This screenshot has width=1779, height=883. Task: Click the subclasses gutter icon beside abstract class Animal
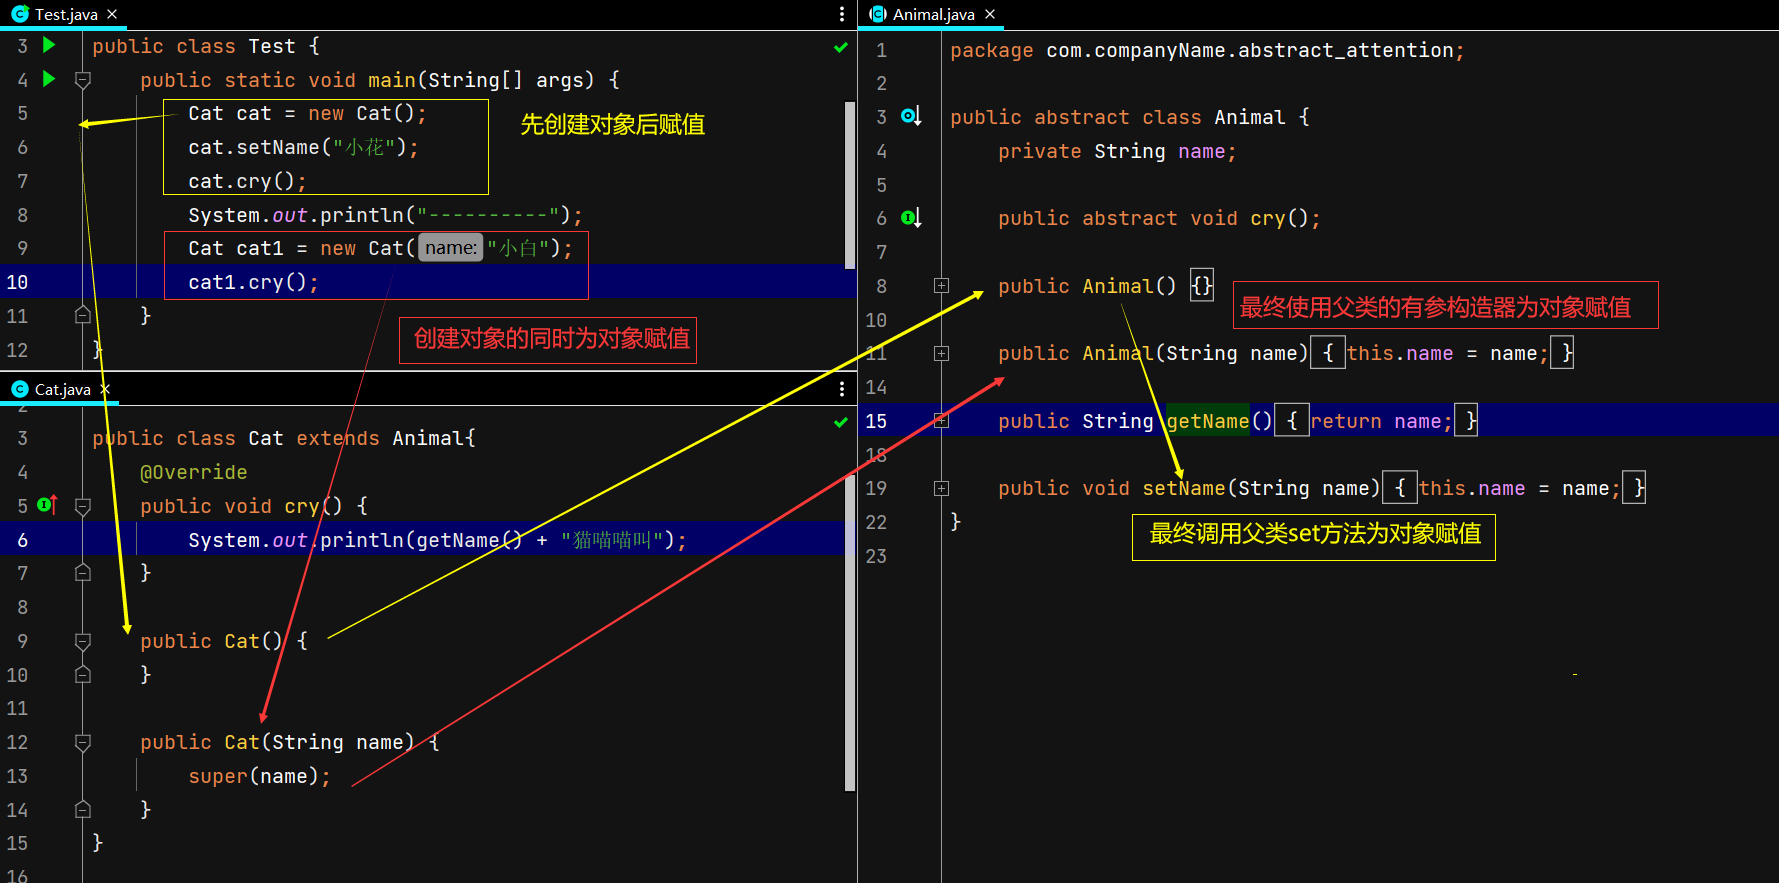pos(910,116)
